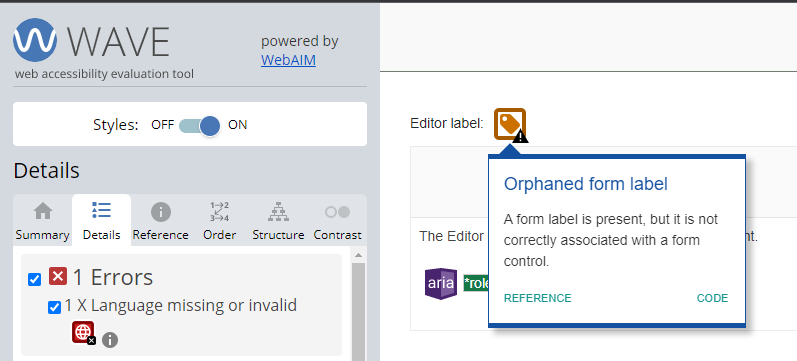Image resolution: width=797 pixels, height=361 pixels.
Task: Uncheck the Language missing or invalid checkbox
Action: coord(54,307)
